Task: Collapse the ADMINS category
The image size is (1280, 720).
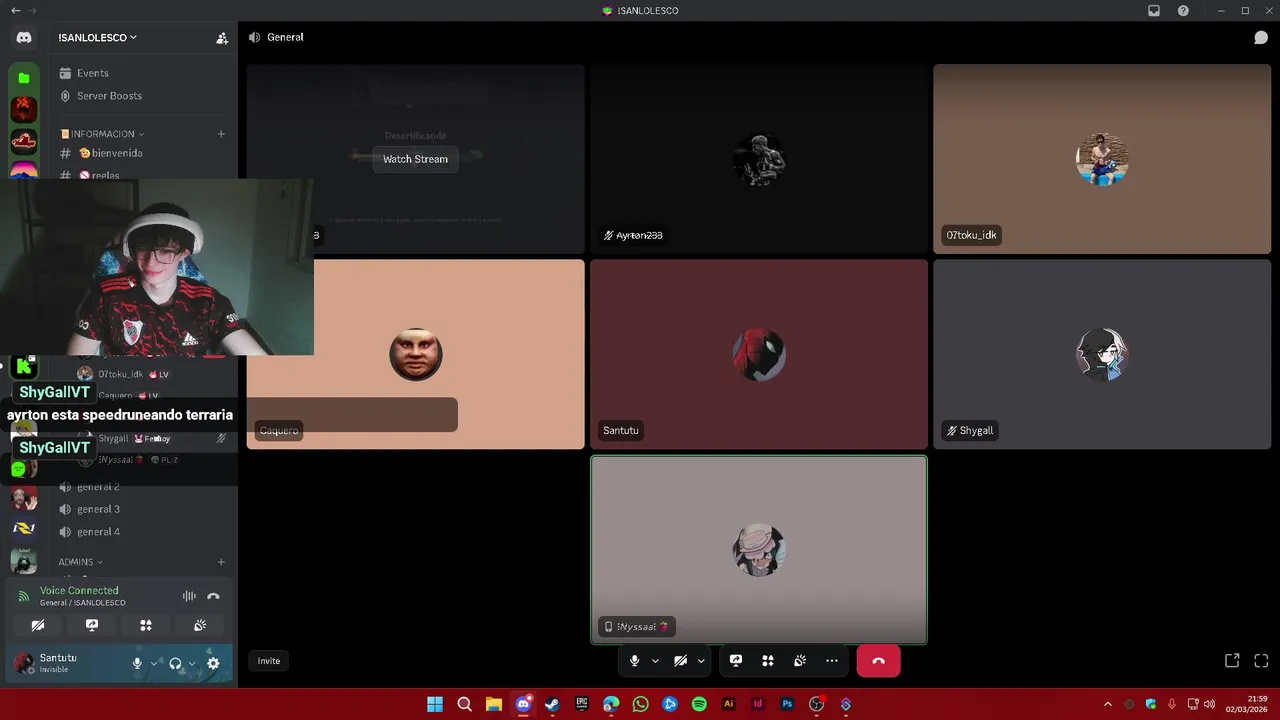Action: 80,562
